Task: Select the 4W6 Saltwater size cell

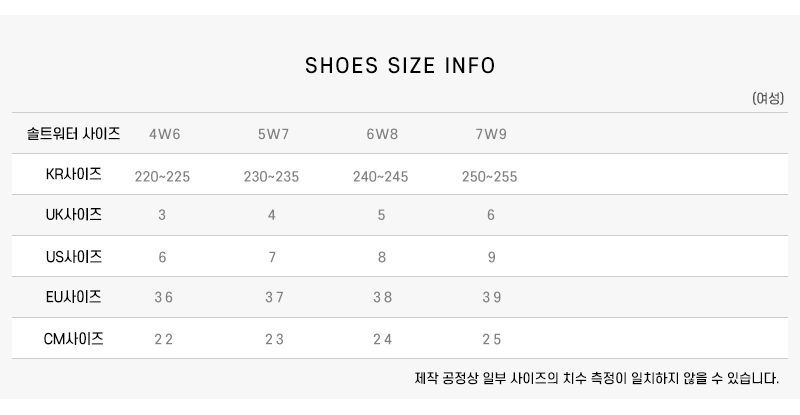Action: (x=165, y=134)
